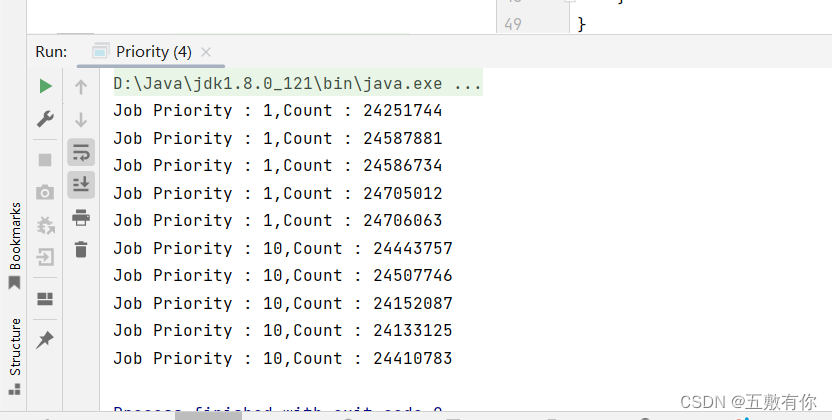Image resolution: width=832 pixels, height=420 pixels.
Task: Click the line with Count 24706063
Action: point(278,220)
